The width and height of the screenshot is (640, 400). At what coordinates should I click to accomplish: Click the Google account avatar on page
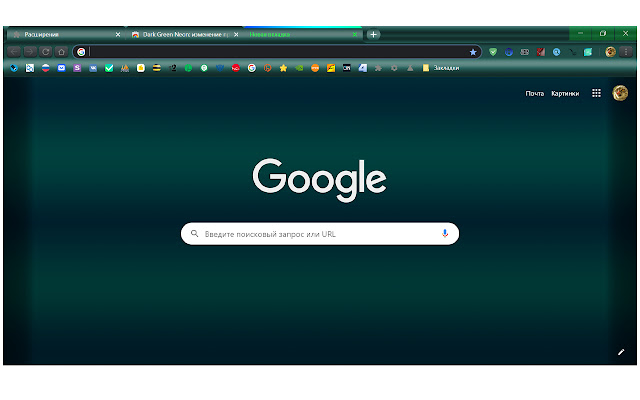[x=620, y=93]
